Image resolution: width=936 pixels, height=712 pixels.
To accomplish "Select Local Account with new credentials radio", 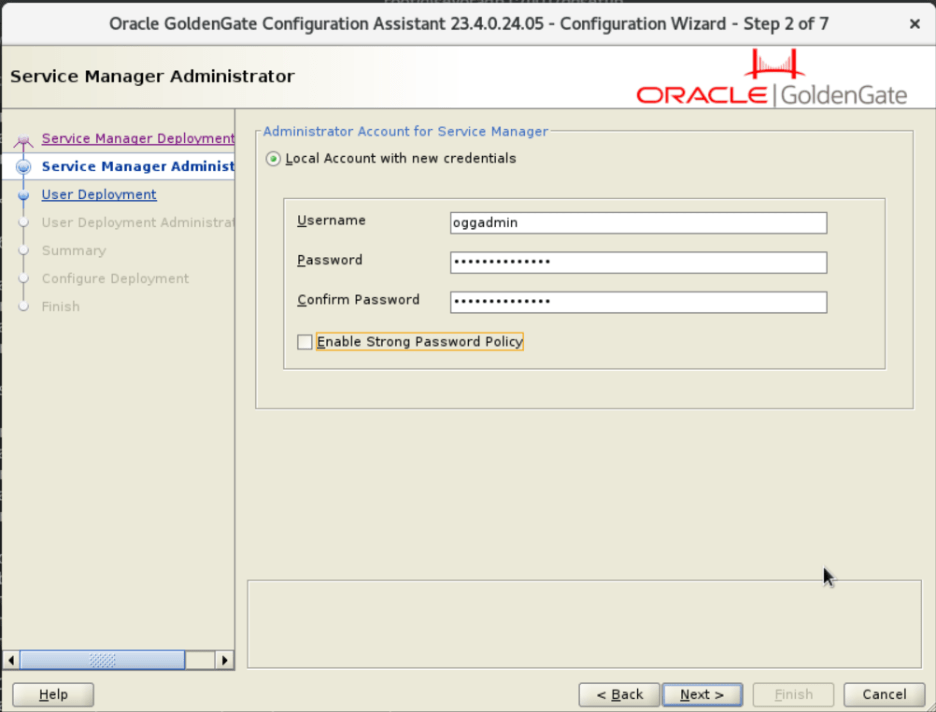I will 273,159.
